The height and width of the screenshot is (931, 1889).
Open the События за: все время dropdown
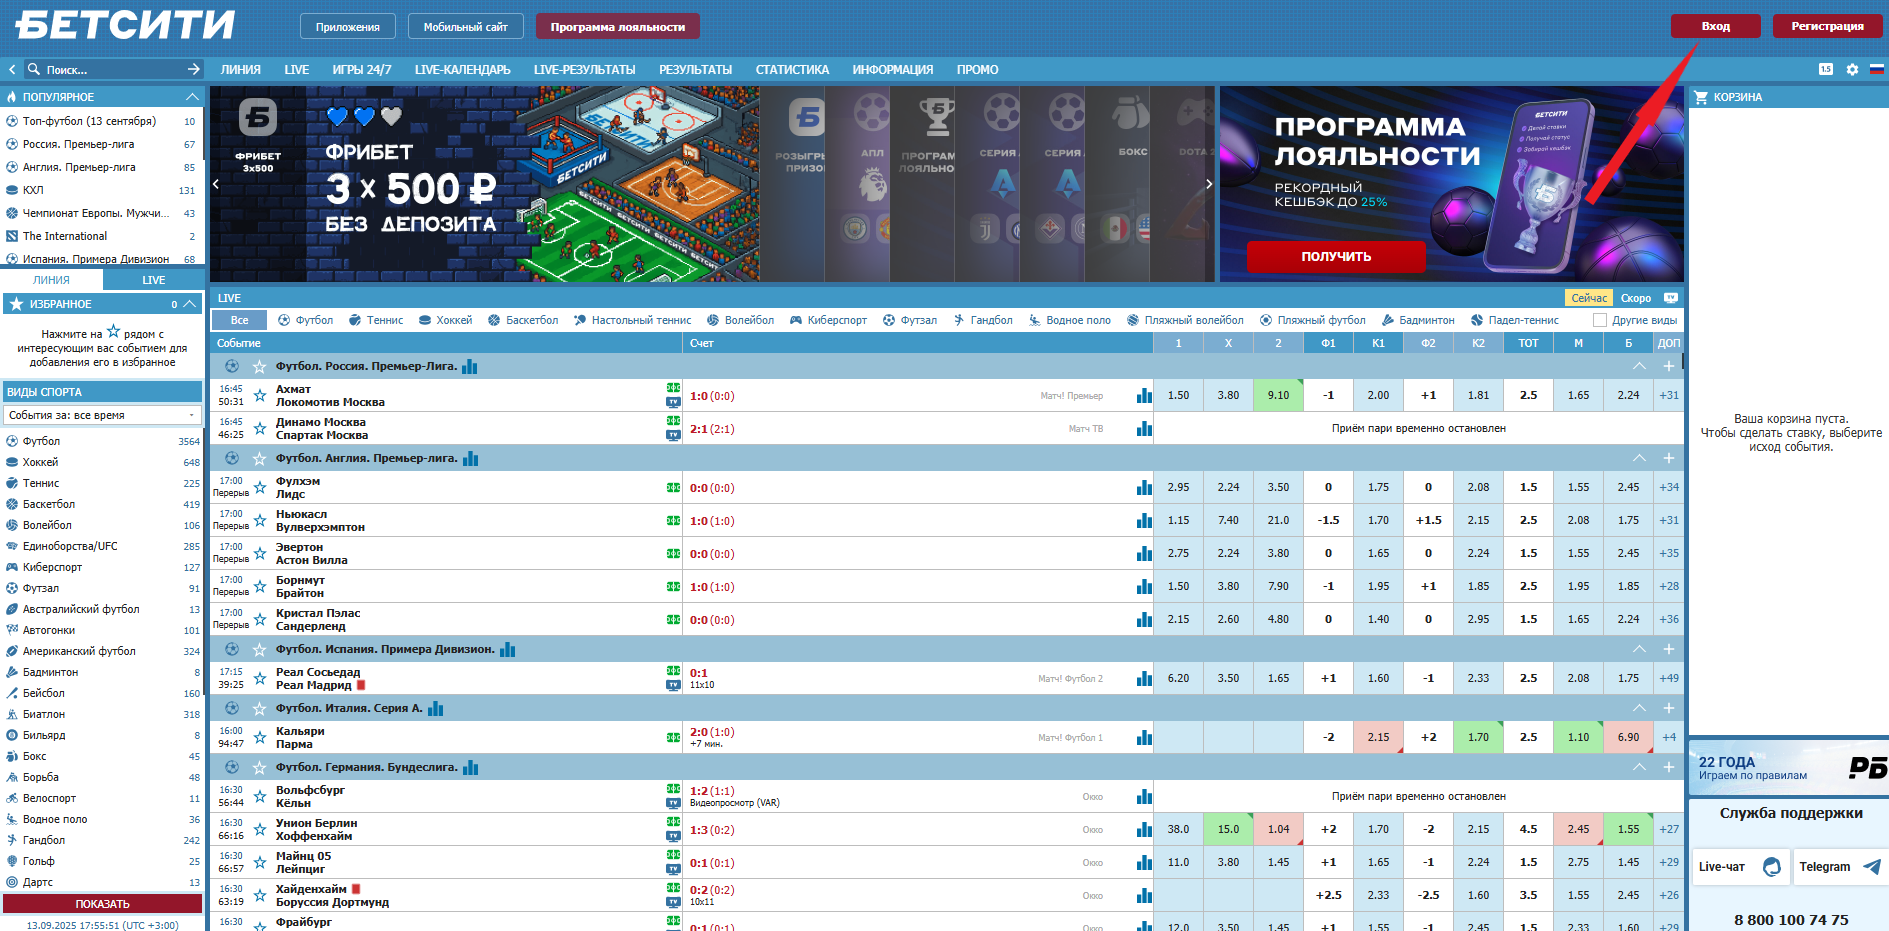pos(102,415)
